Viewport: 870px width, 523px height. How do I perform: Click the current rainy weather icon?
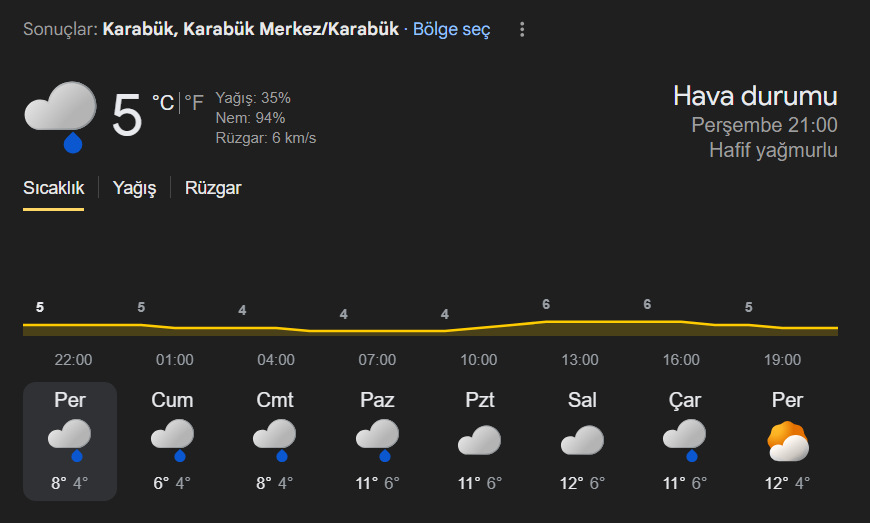point(60,115)
